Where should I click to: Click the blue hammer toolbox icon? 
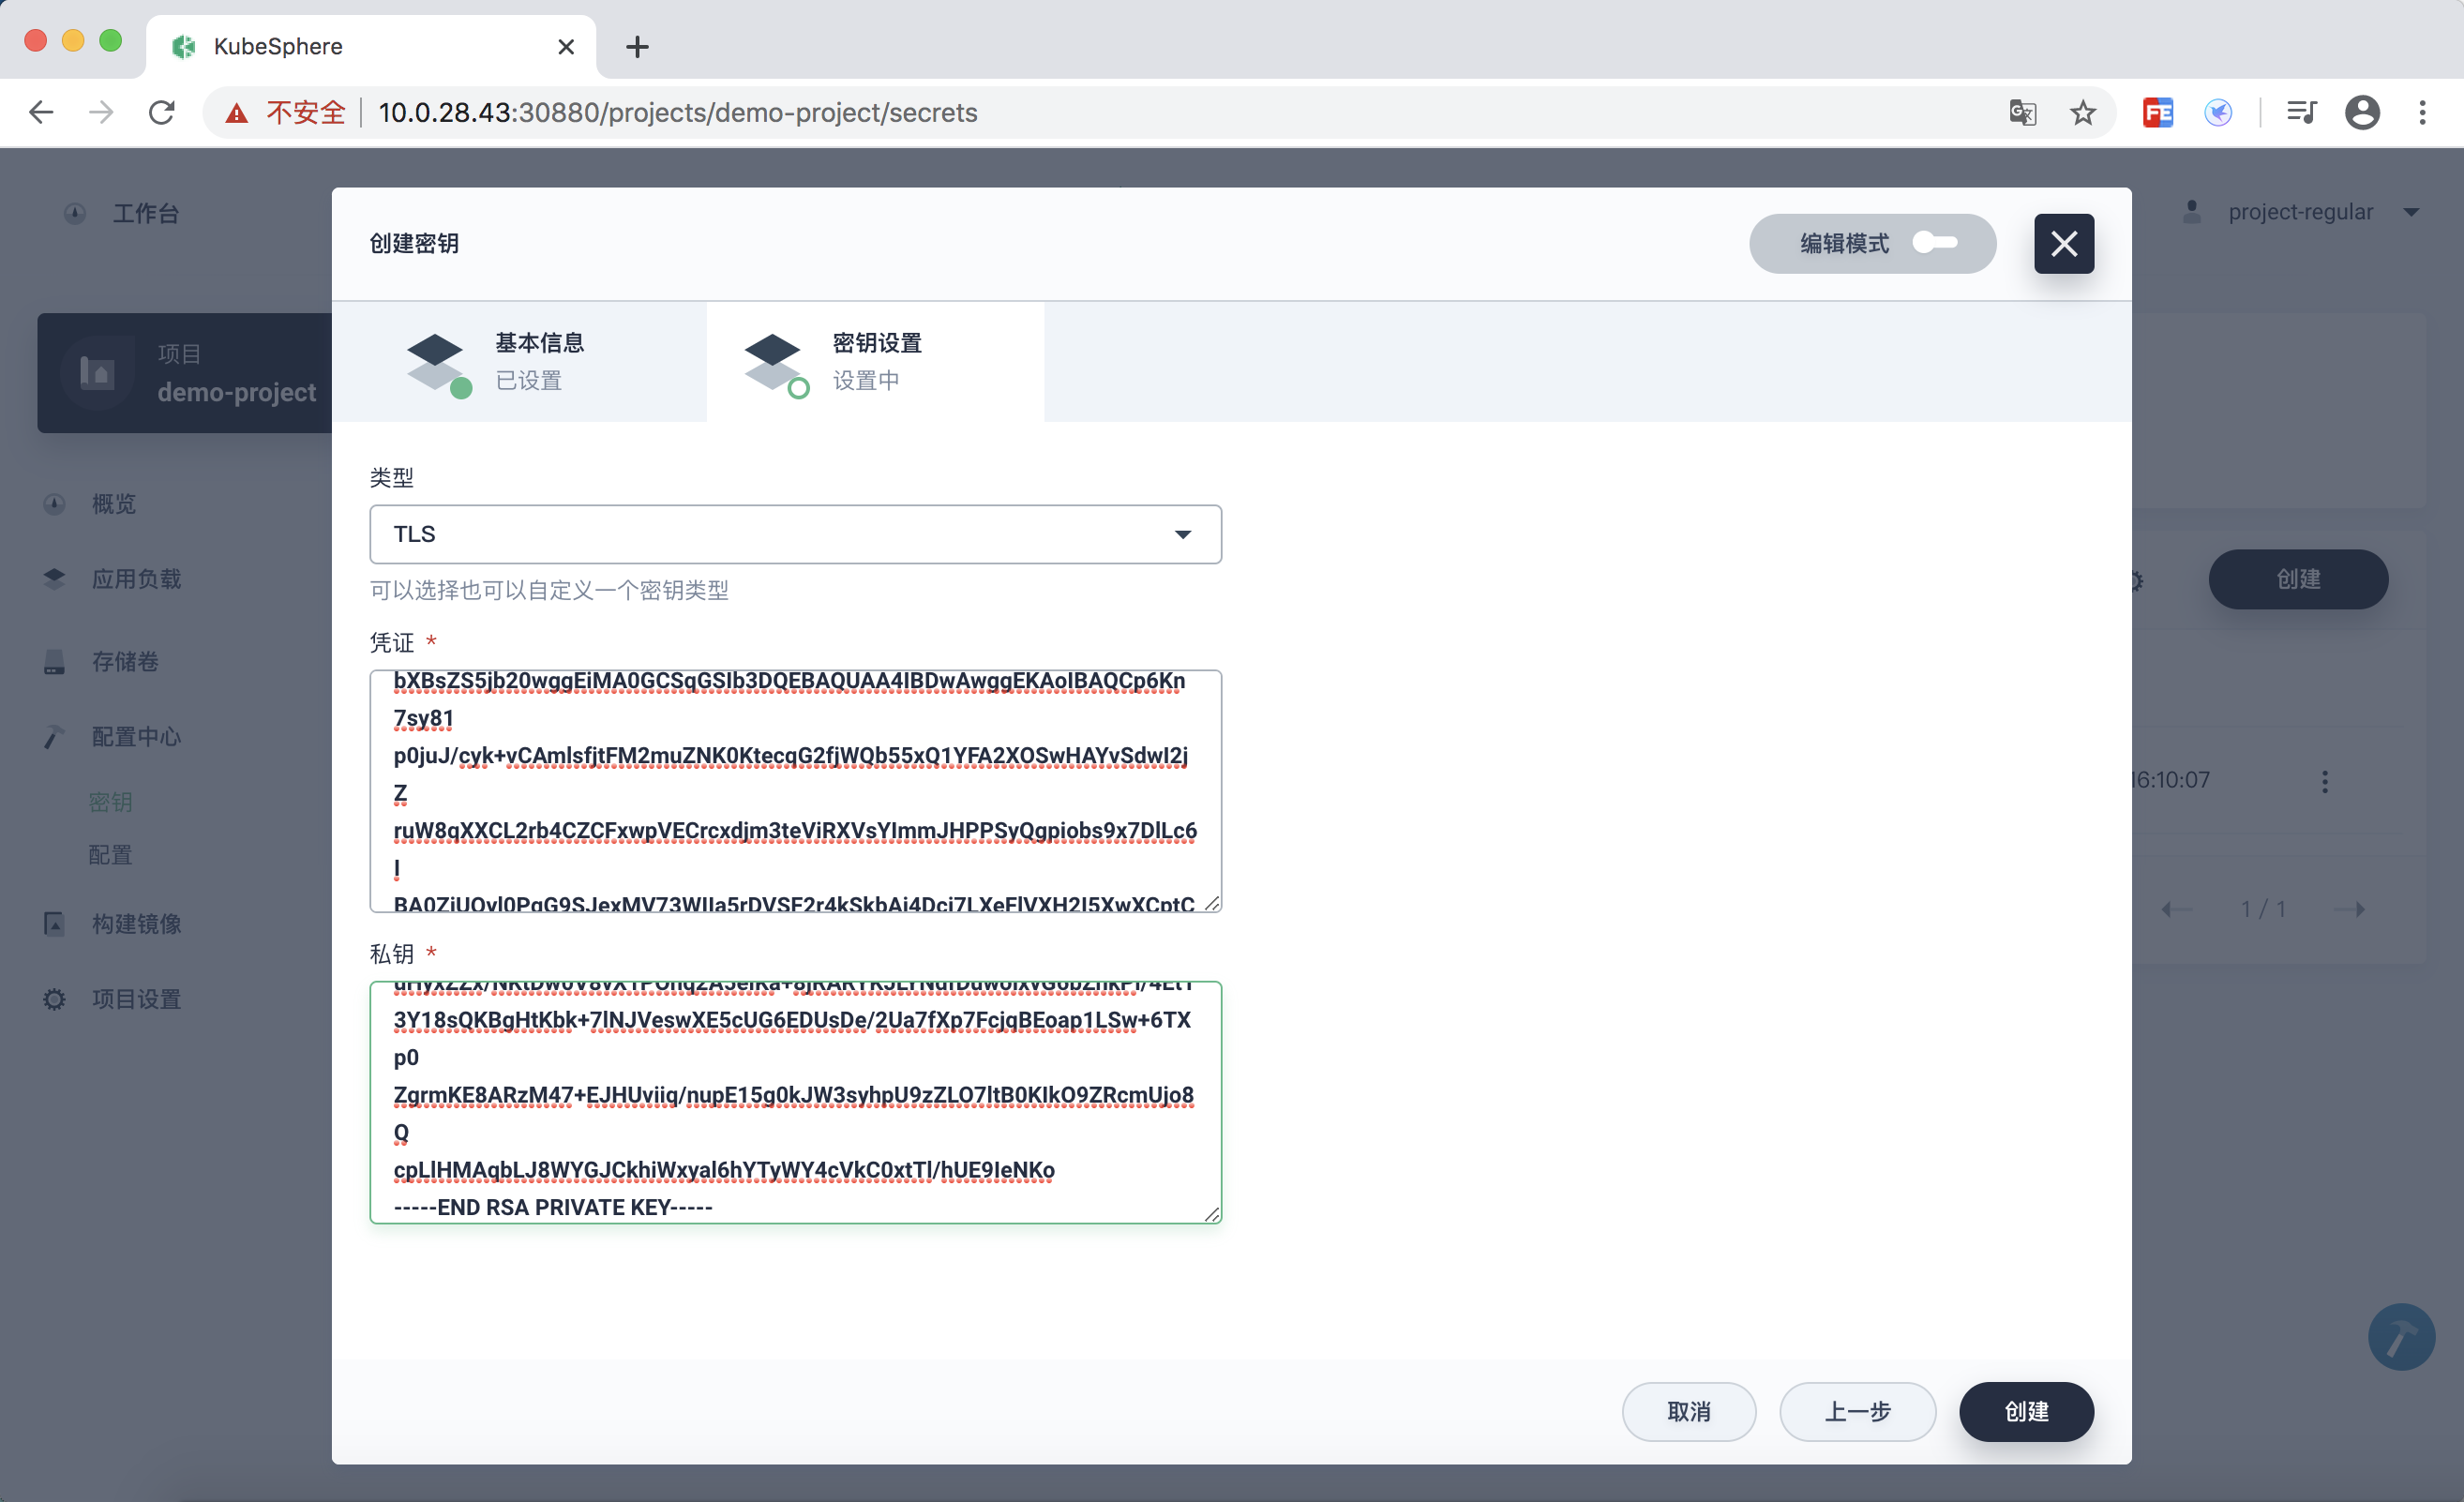coord(2401,1337)
